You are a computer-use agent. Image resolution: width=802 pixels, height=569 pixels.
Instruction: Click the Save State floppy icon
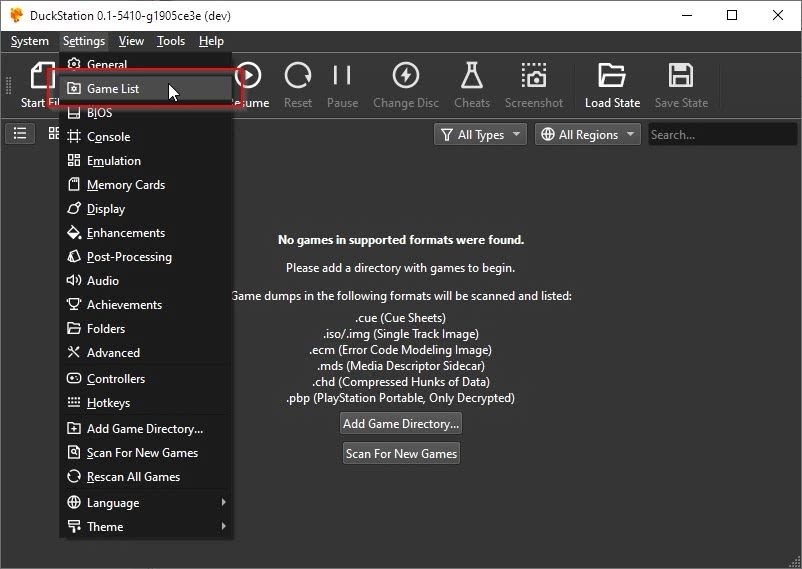point(681,76)
